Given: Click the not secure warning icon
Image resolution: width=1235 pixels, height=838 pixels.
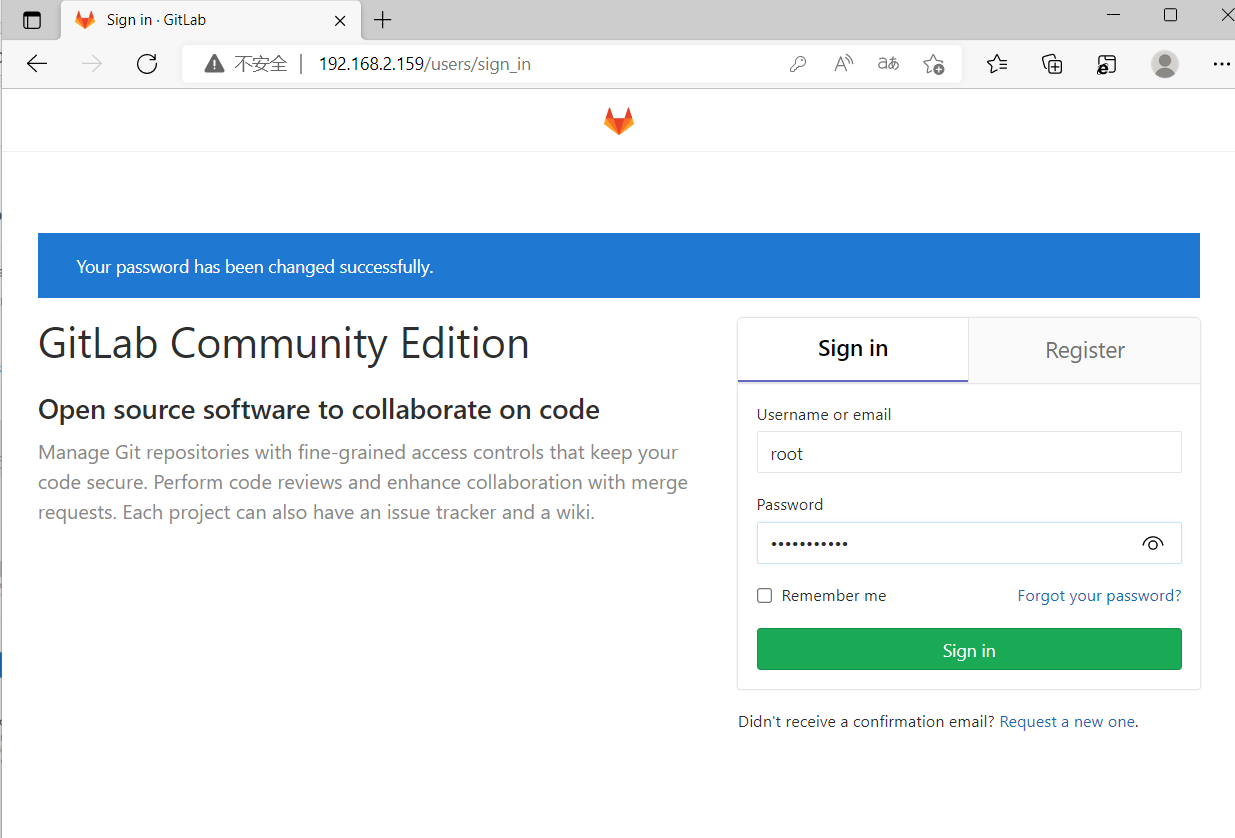Looking at the screenshot, I should [214, 64].
